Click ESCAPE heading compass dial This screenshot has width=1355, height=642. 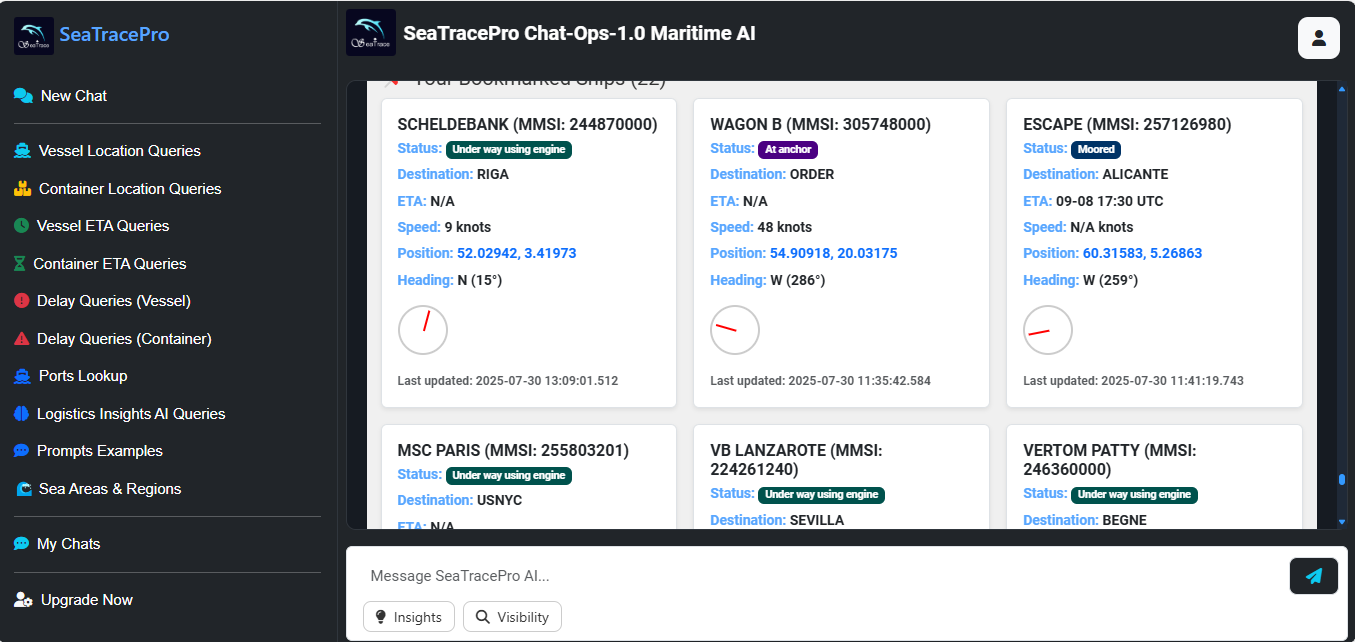(x=1048, y=330)
